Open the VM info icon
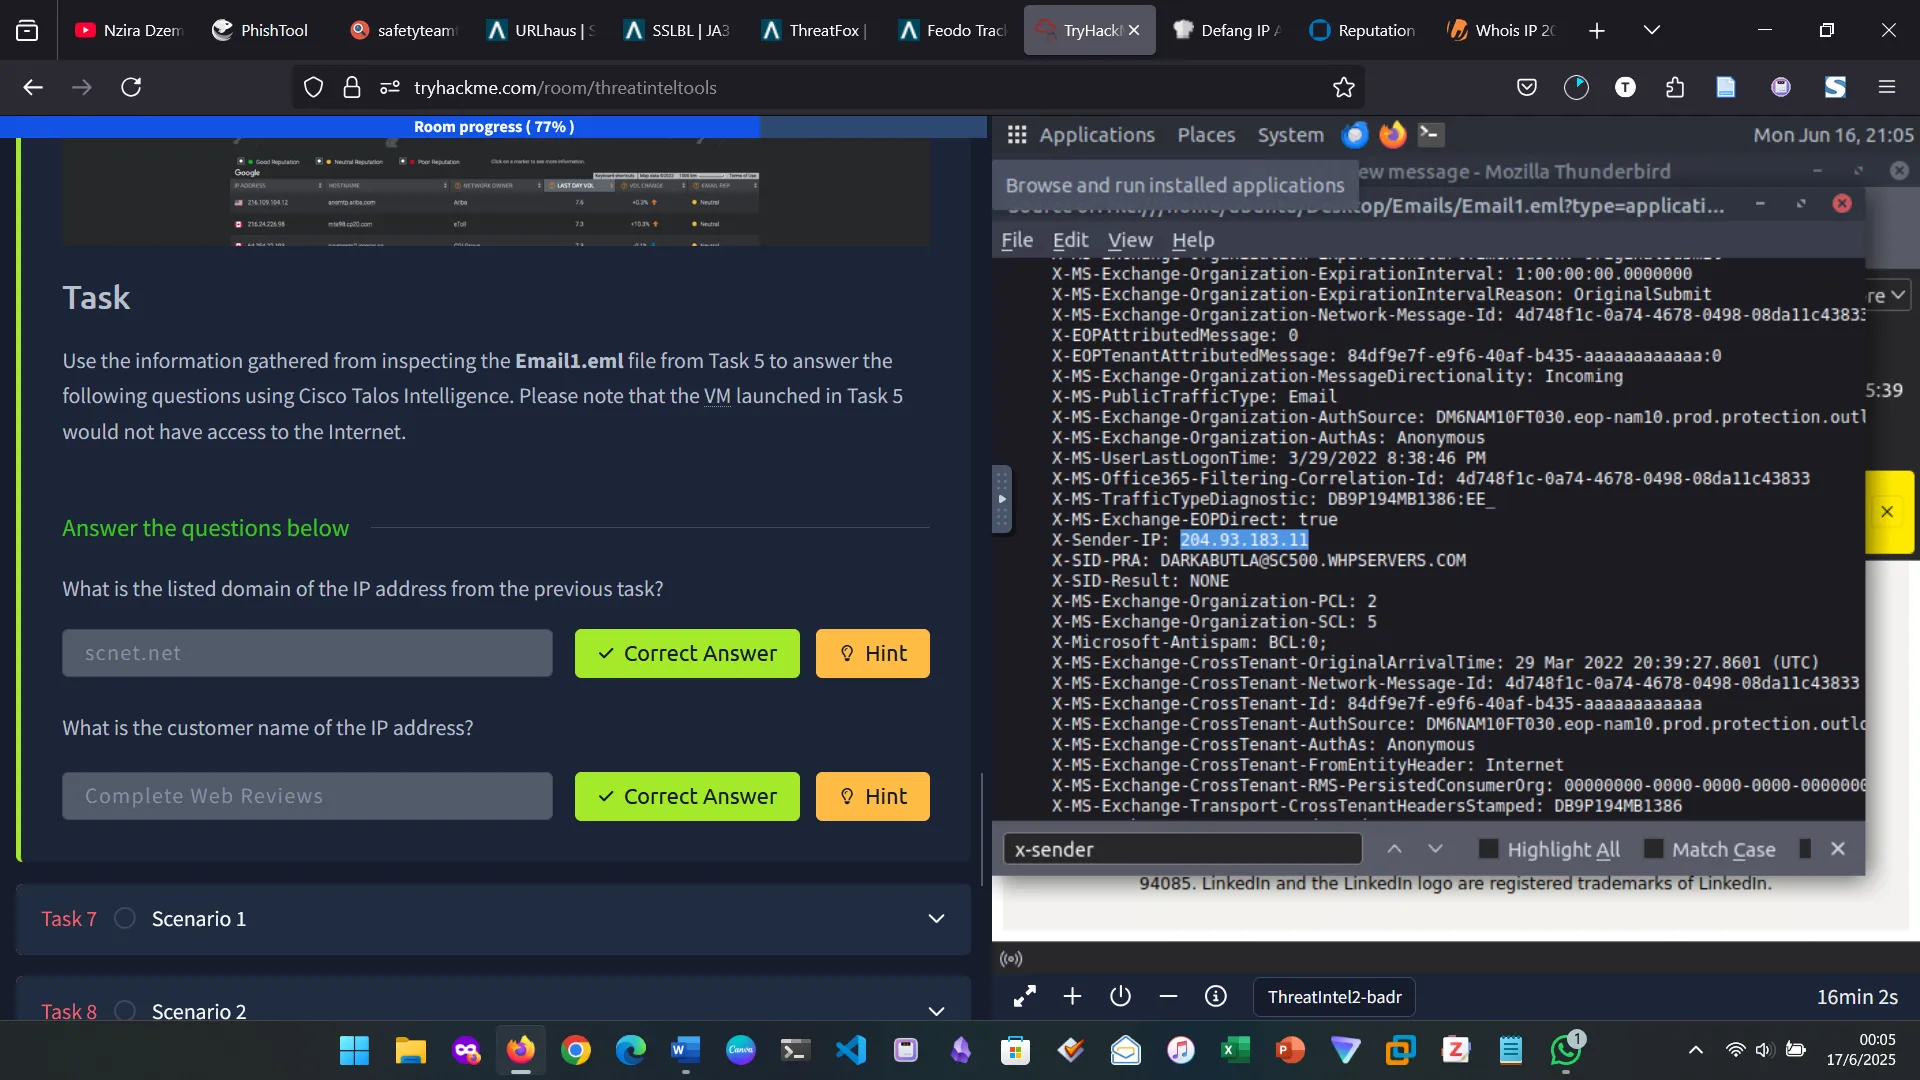 pyautogui.click(x=1215, y=997)
